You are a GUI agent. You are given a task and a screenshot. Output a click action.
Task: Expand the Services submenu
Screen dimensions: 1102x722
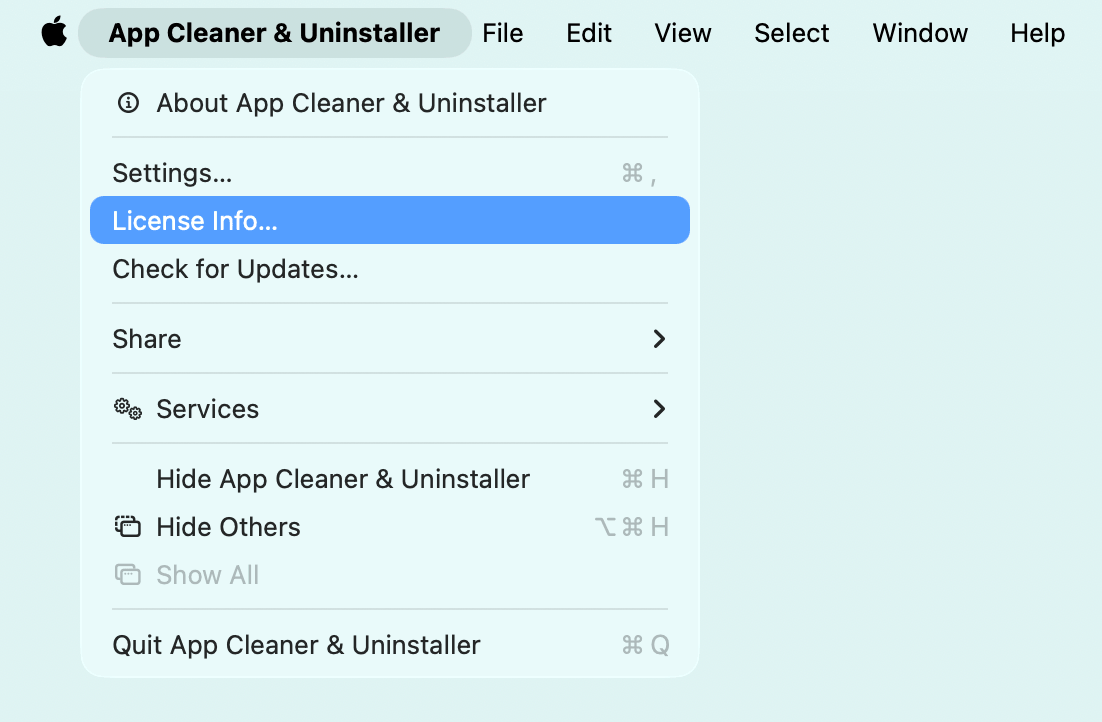pos(657,408)
